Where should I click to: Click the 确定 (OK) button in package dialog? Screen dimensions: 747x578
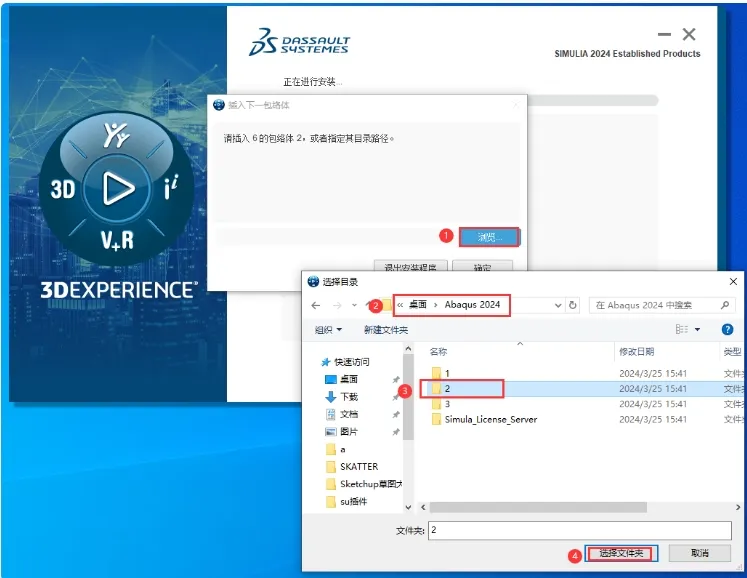[x=482, y=266]
